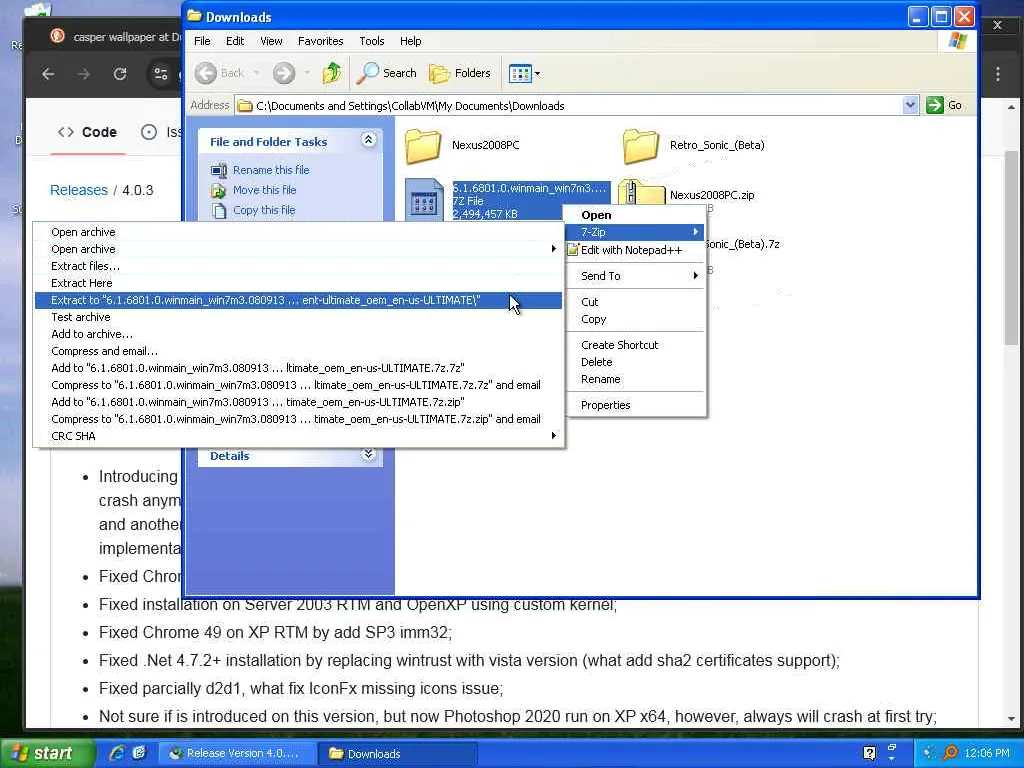Click the address bar path field
Screen dimensions: 1024x768
click(568, 106)
